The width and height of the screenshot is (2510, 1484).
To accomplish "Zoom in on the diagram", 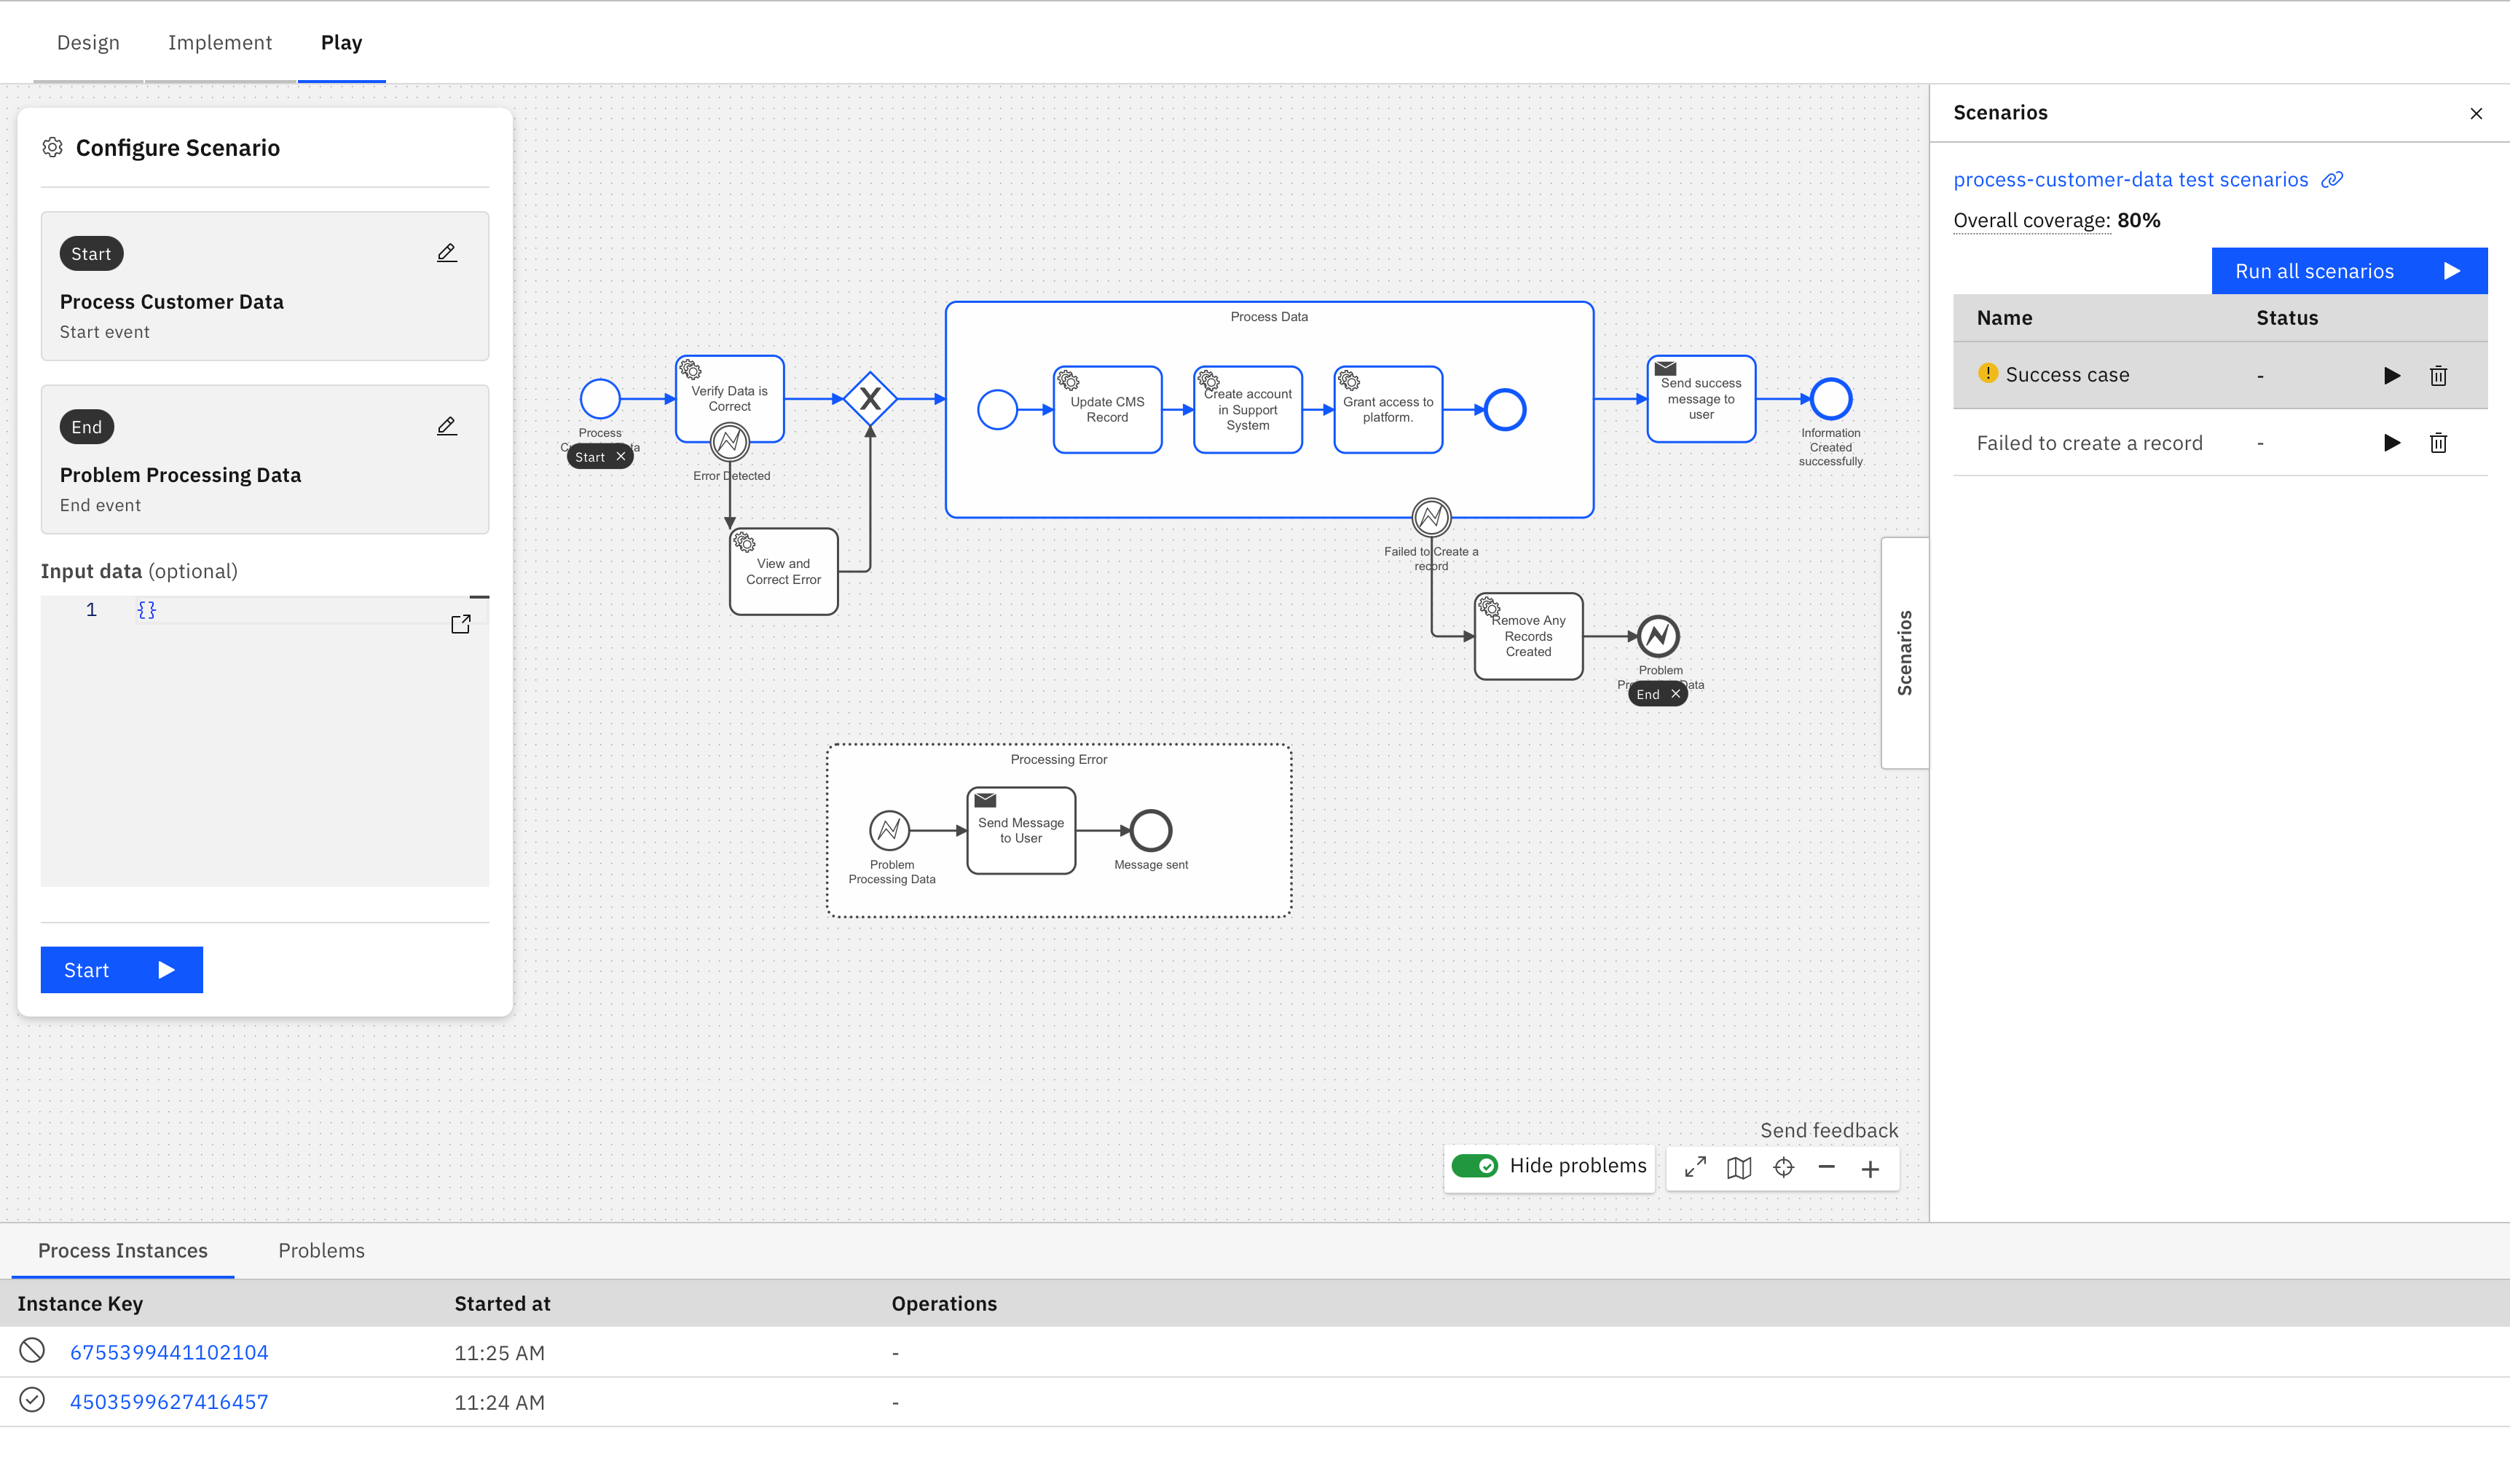I will (x=1871, y=1168).
